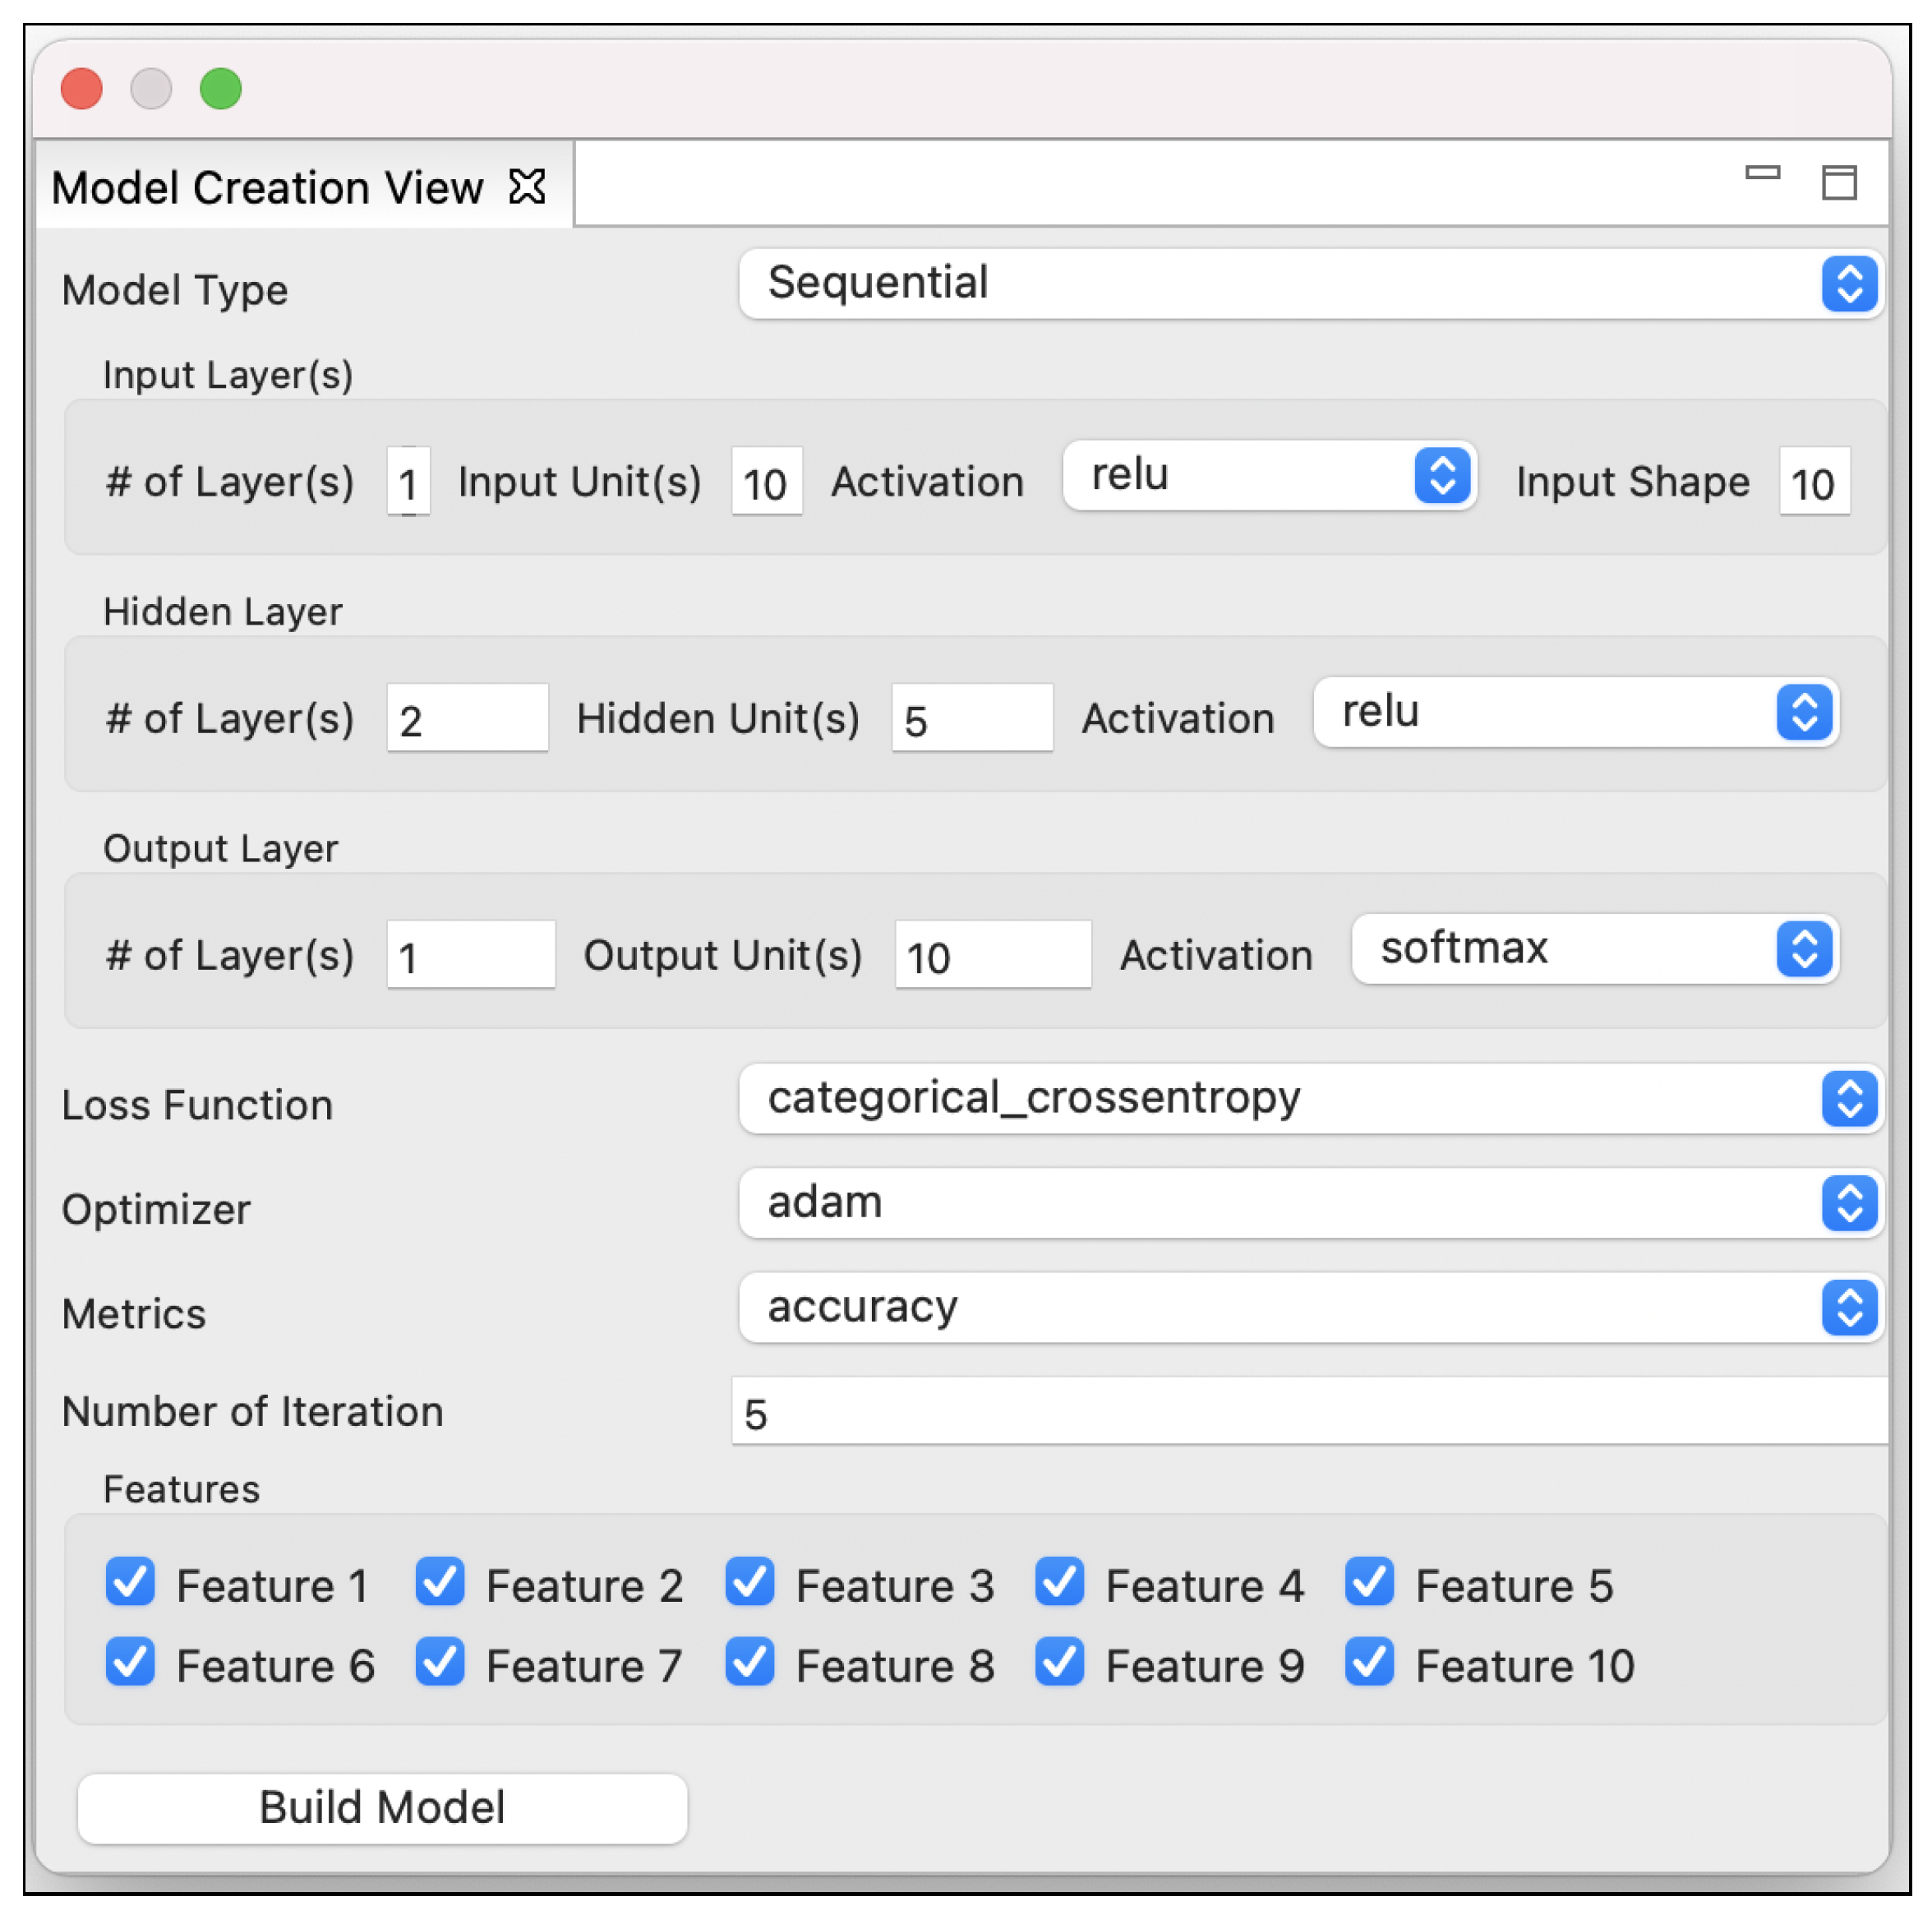Expand the input layer relu activation dropdown
Screen dimensions: 1932x1915
[1268, 476]
